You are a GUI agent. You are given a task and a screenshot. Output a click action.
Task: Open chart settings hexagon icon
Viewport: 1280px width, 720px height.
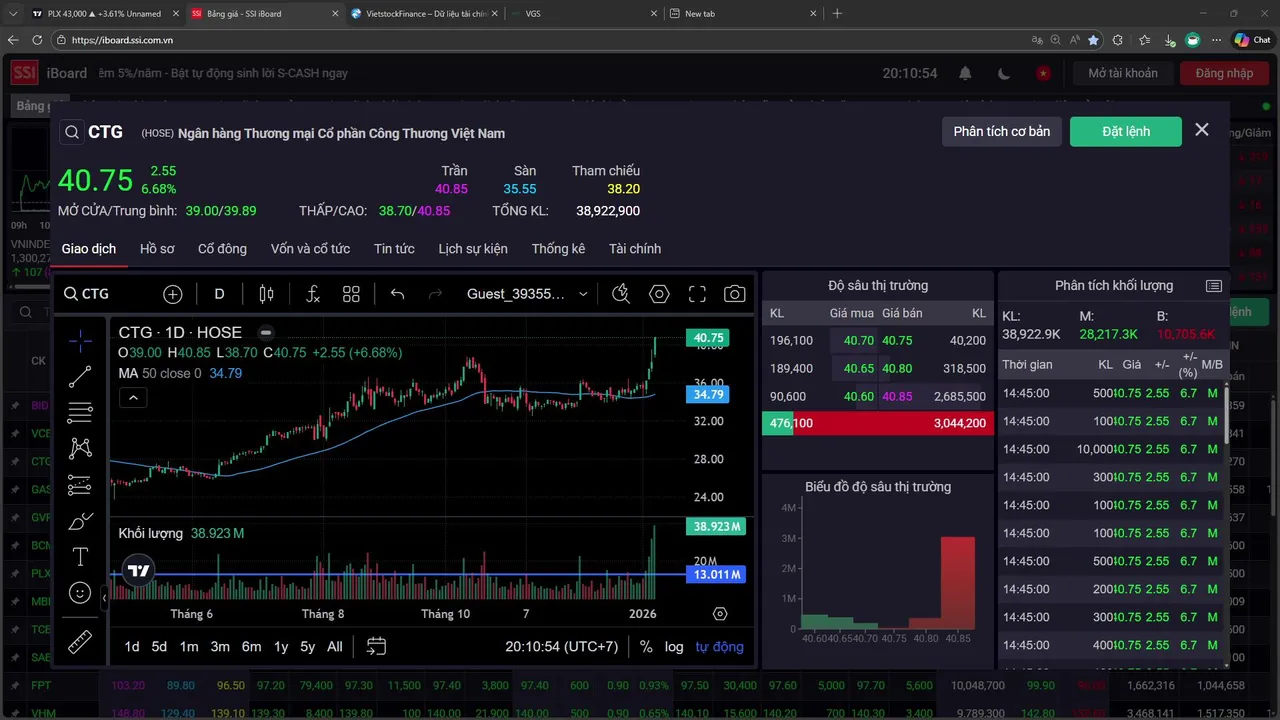(659, 294)
